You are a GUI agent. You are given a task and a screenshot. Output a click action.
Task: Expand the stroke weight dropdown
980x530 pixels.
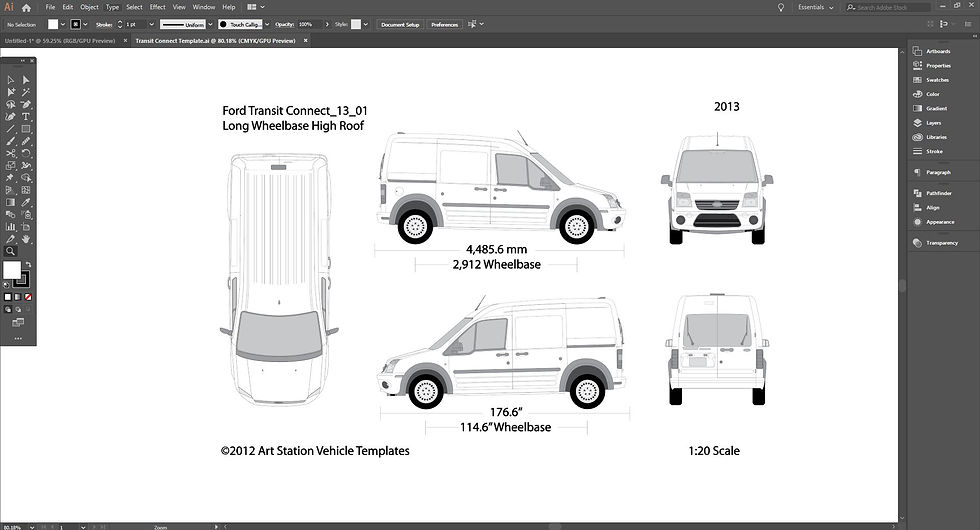click(x=152, y=24)
